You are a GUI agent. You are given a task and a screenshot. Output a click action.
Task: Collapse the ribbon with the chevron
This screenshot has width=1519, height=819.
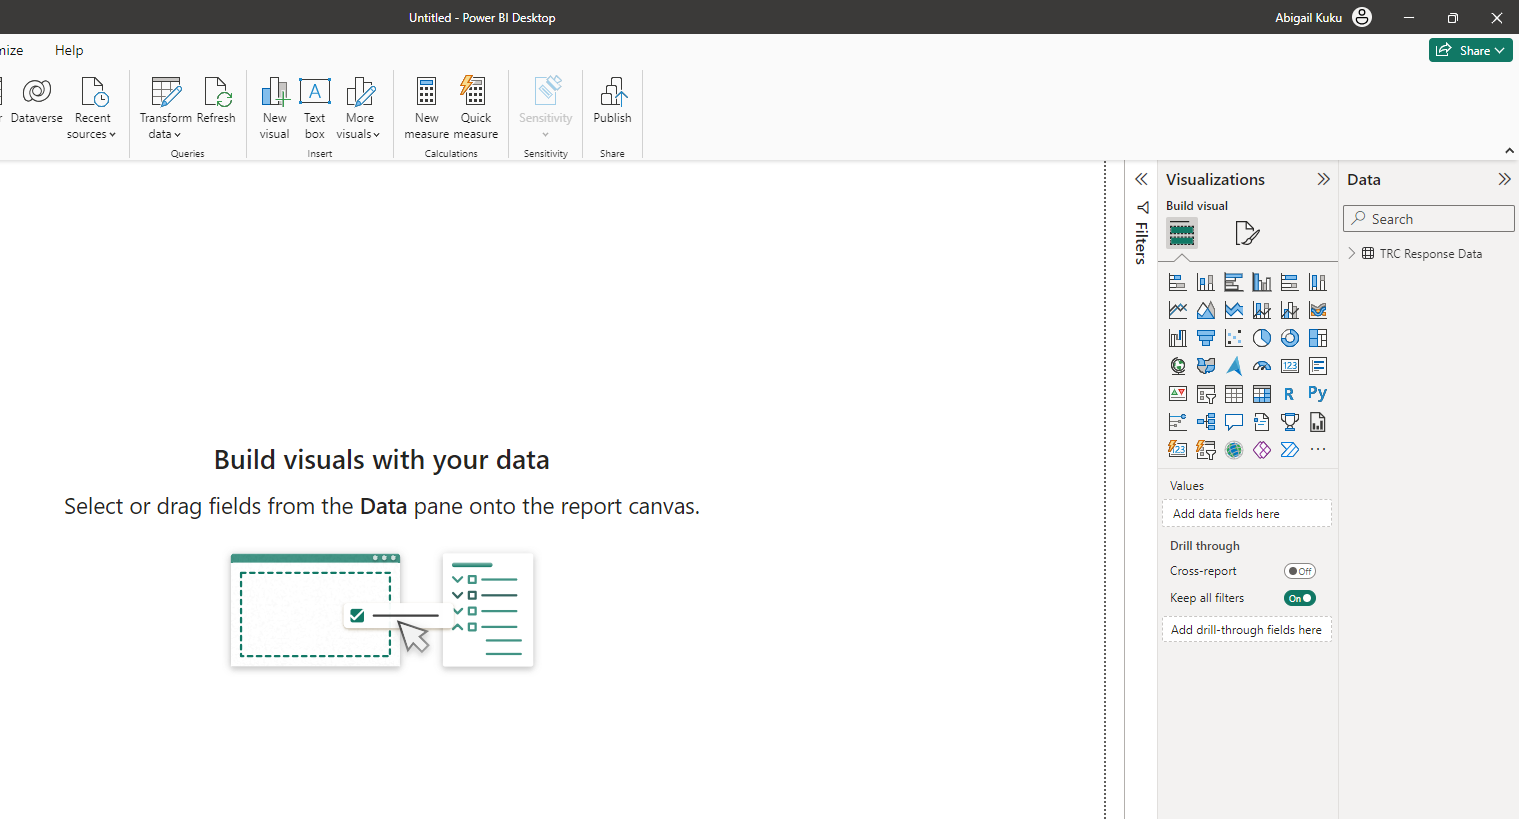pyautogui.click(x=1509, y=151)
